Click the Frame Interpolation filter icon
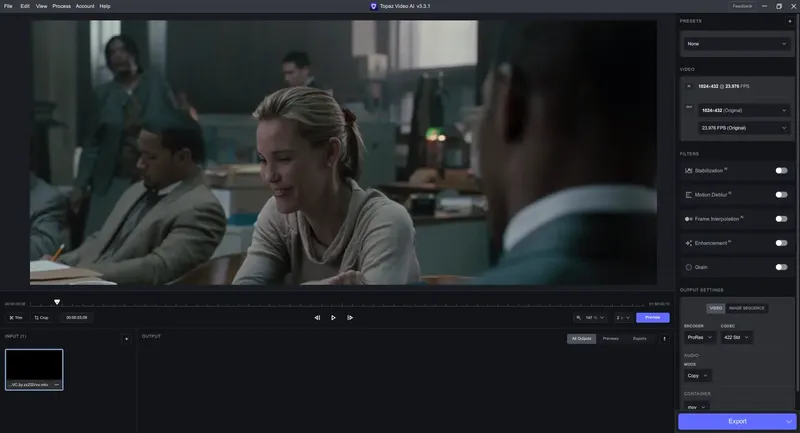Image resolution: width=800 pixels, height=433 pixels. (x=688, y=219)
